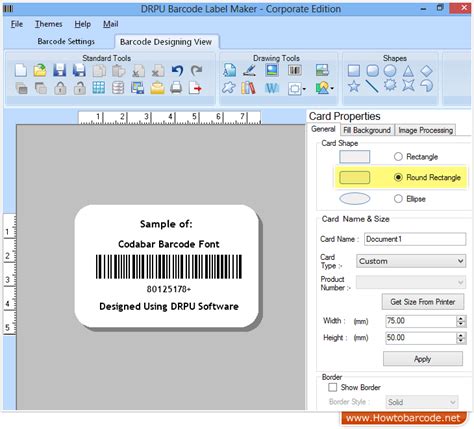Select the Barcode drawing tool icon
Image resolution: width=474 pixels, height=429 pixels.
tap(295, 70)
